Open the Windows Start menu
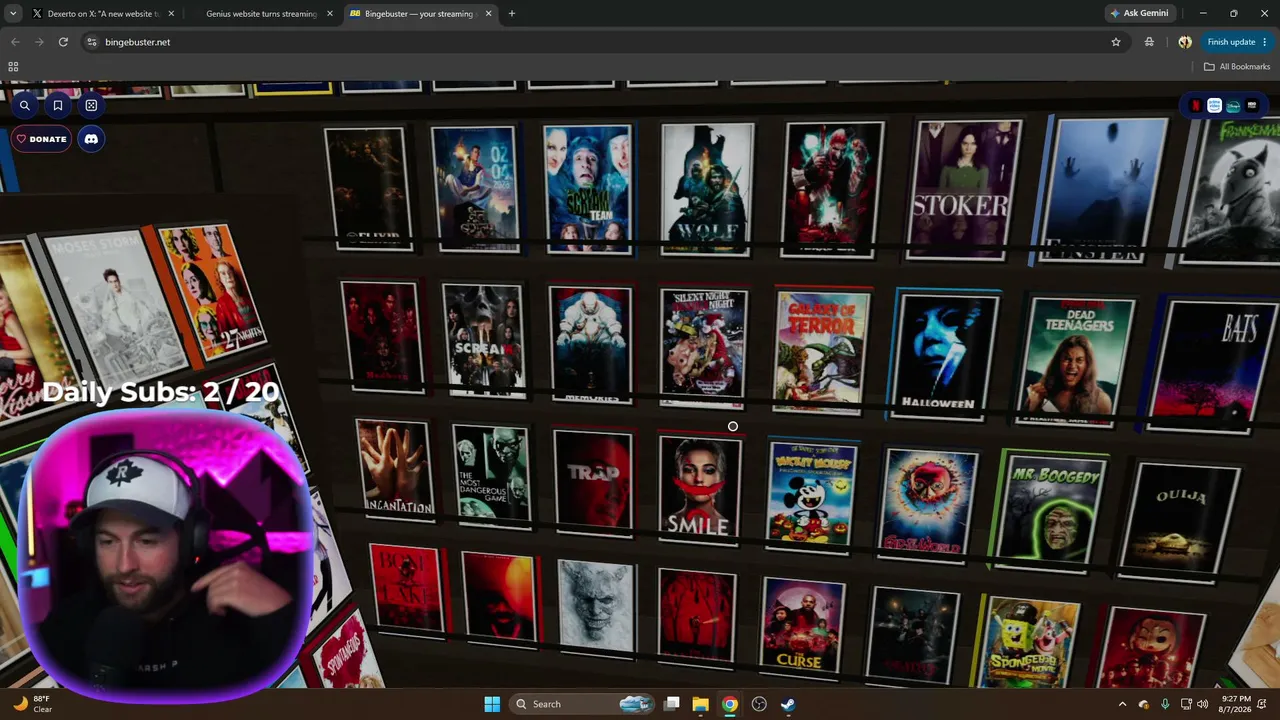The width and height of the screenshot is (1280, 720). coord(492,704)
